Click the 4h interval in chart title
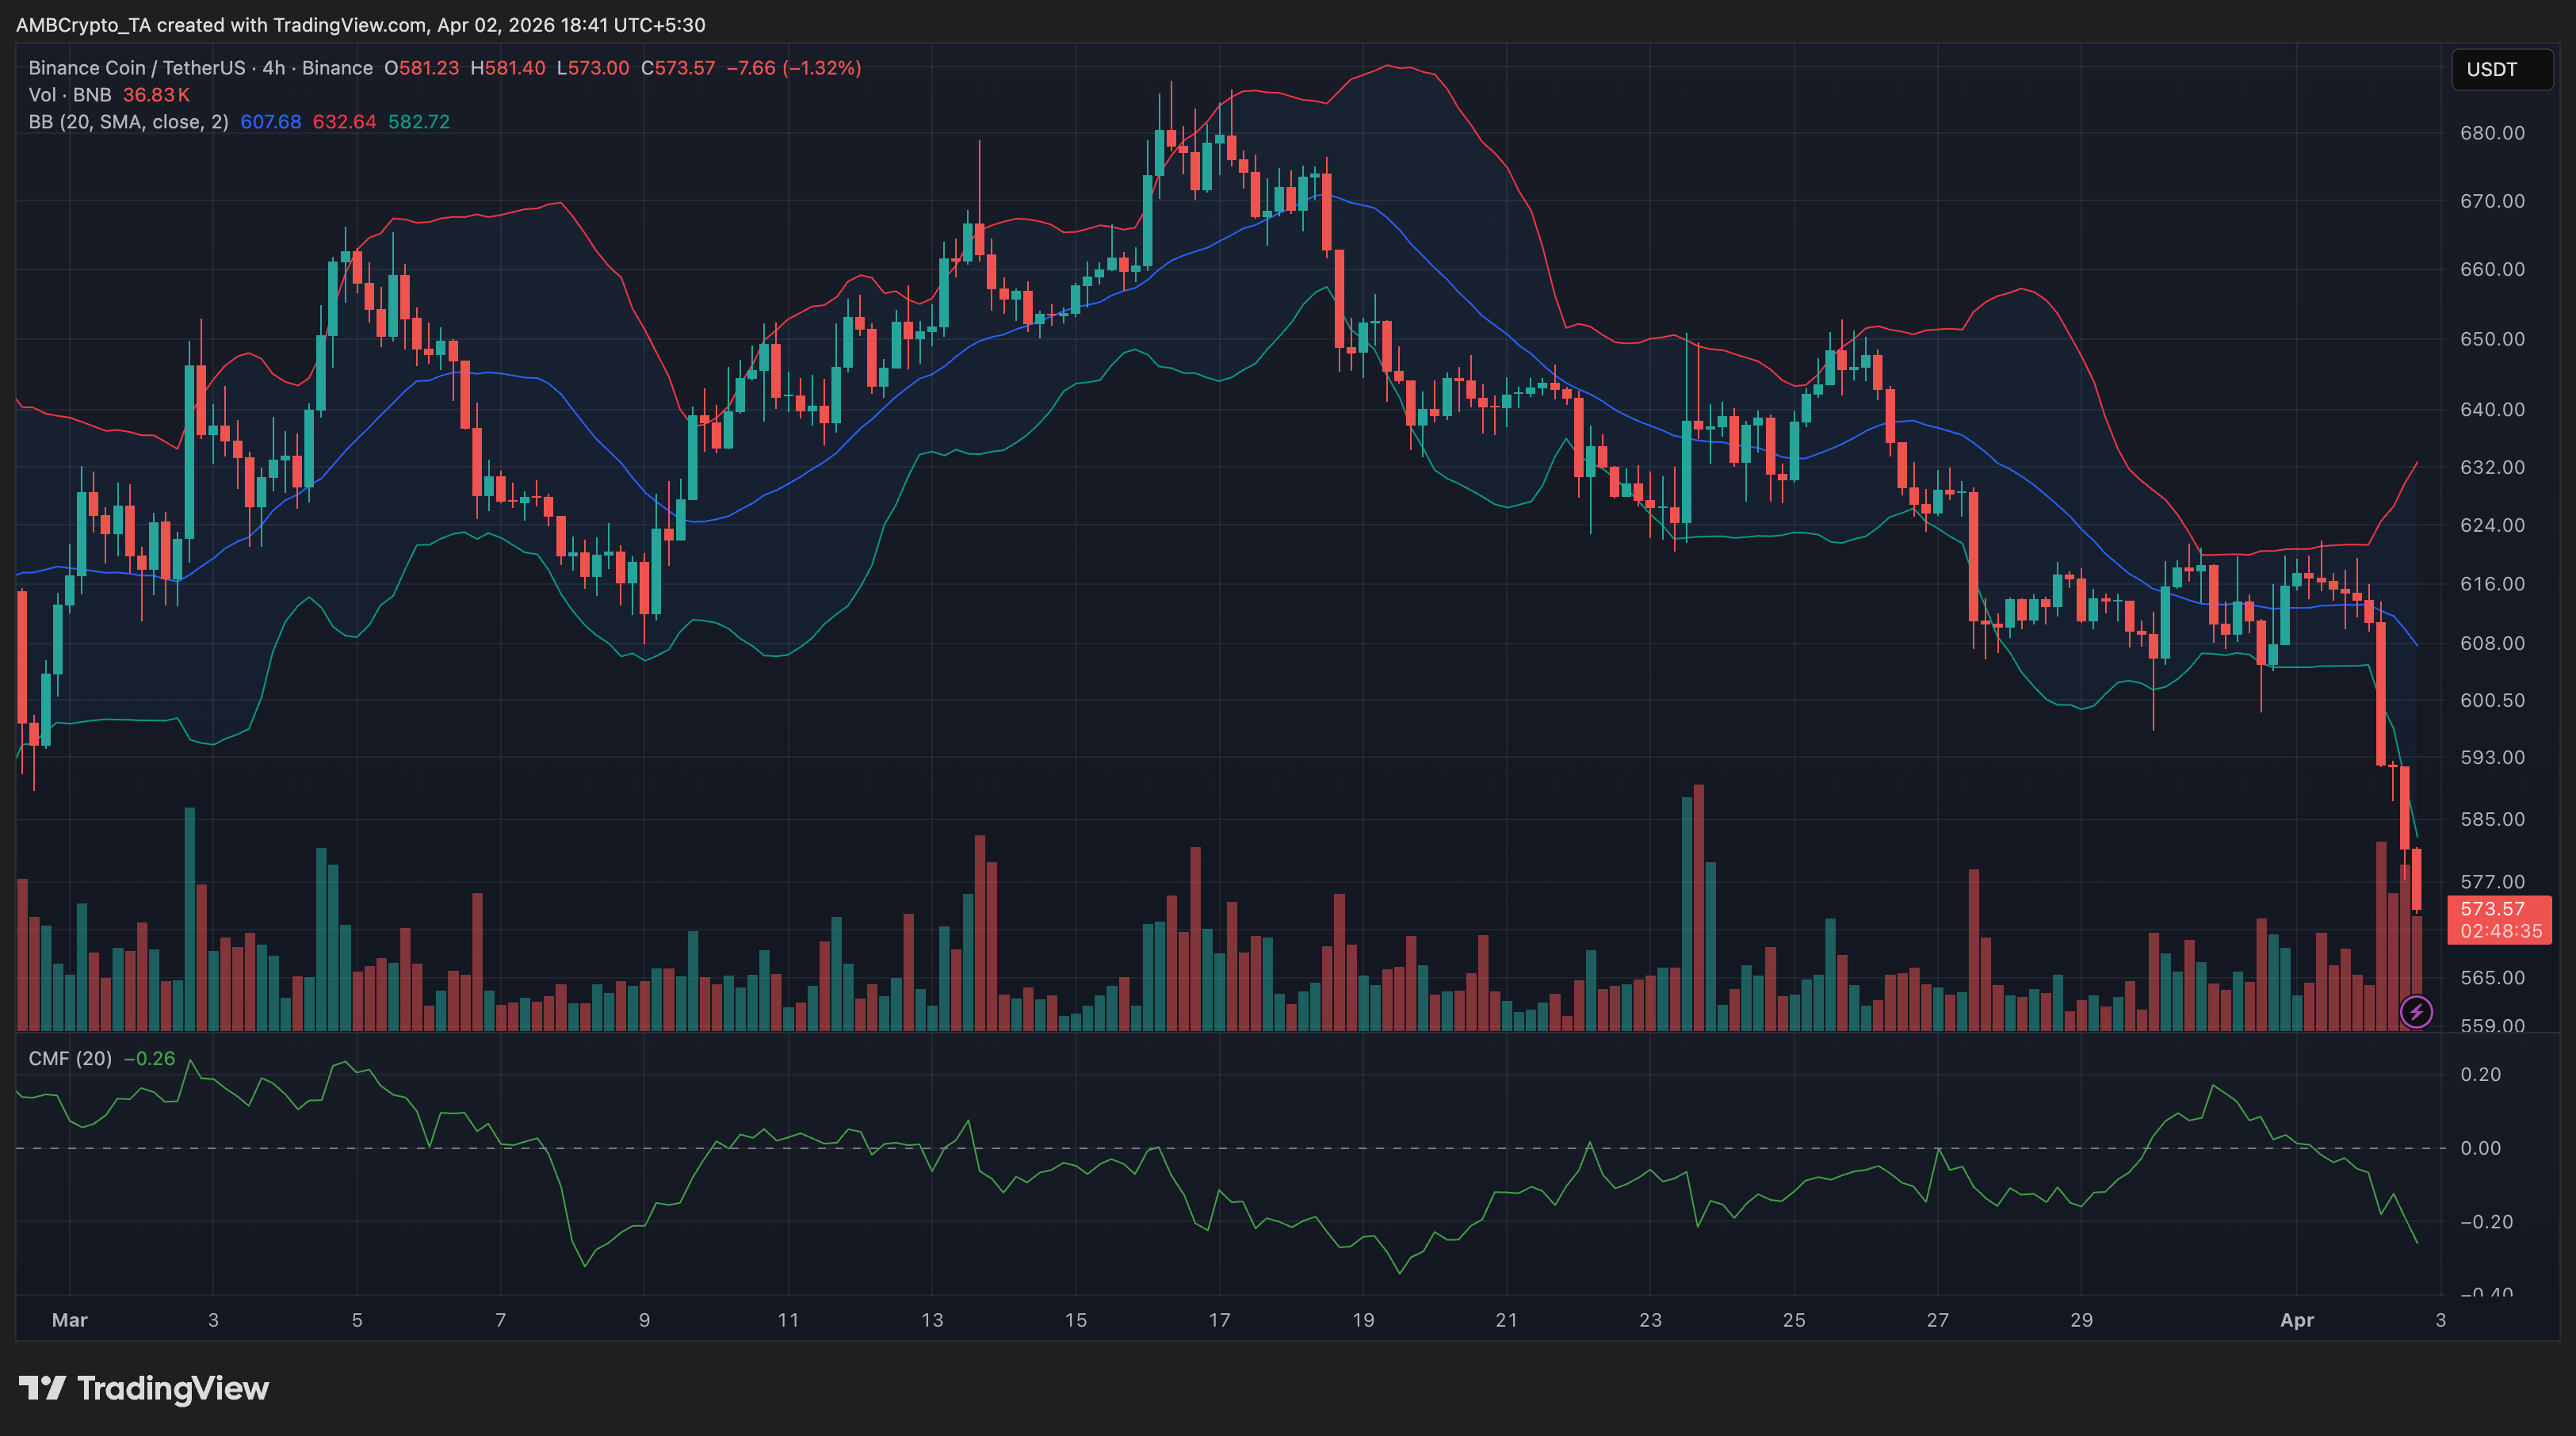This screenshot has width=2576, height=1436. pyautogui.click(x=273, y=68)
